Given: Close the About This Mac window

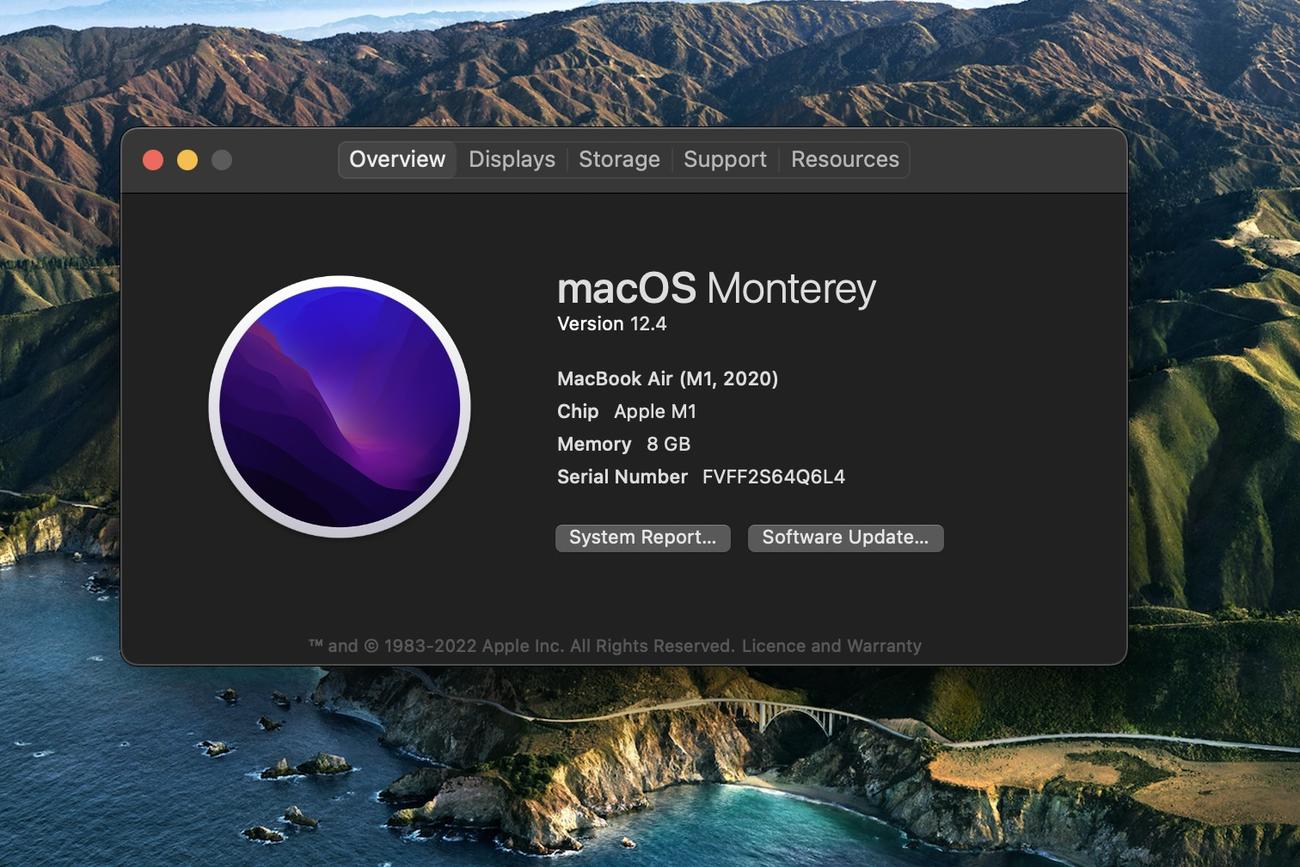Looking at the screenshot, I should pos(153,160).
